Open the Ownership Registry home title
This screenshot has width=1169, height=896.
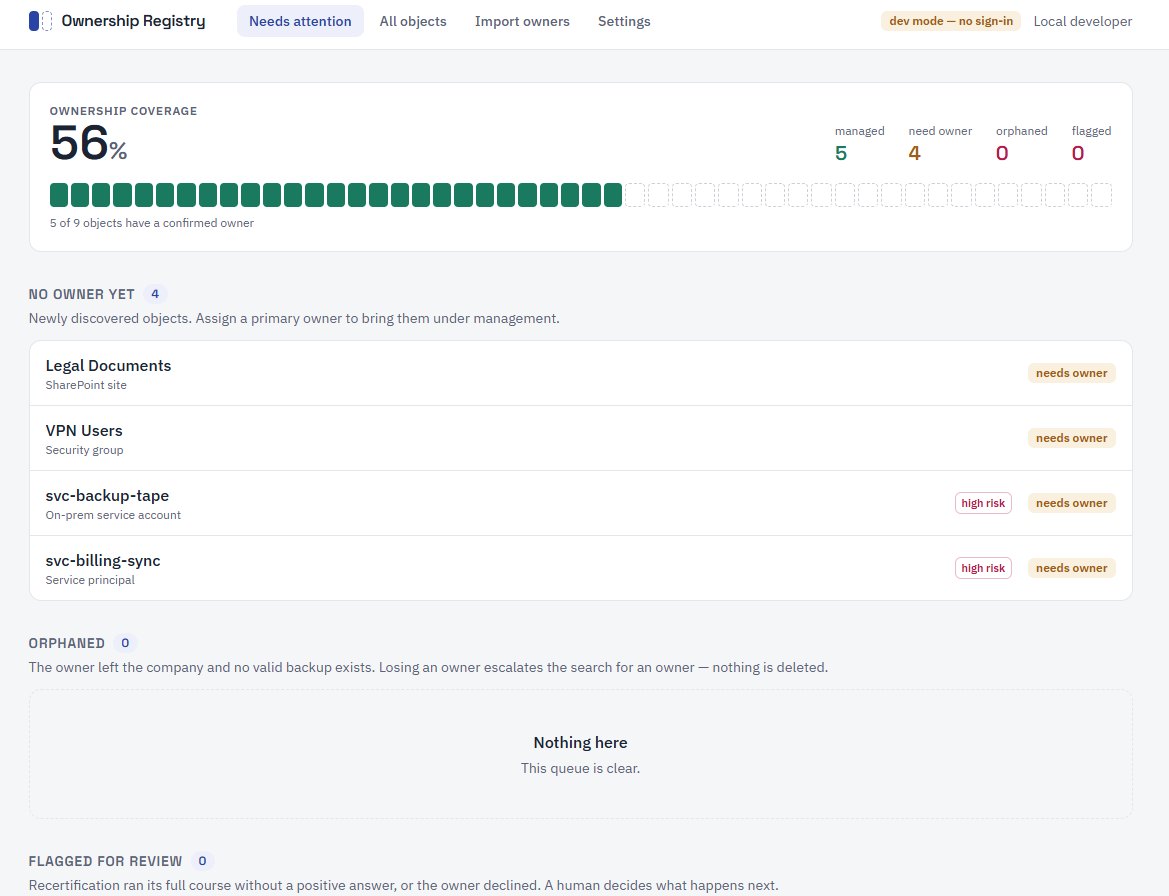[x=133, y=21]
